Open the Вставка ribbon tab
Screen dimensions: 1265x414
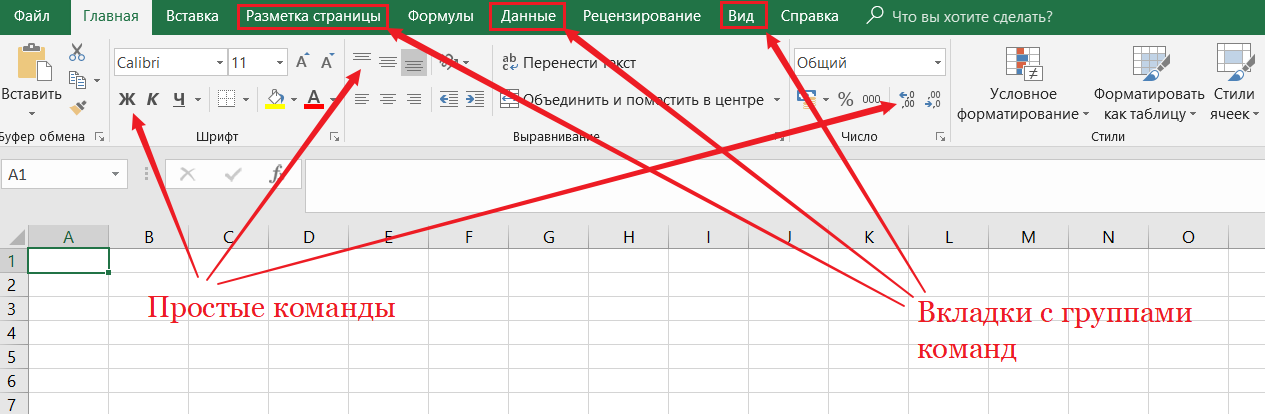point(192,16)
